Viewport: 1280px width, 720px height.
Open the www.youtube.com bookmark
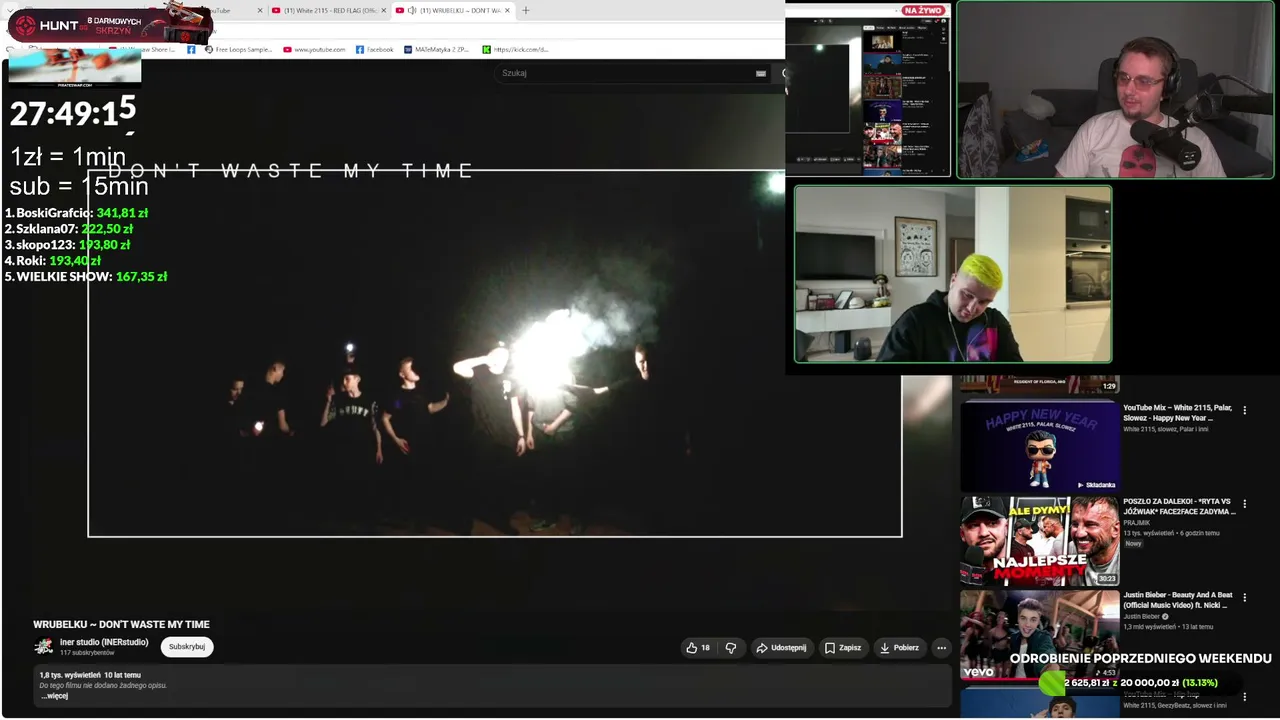pyautogui.click(x=314, y=49)
